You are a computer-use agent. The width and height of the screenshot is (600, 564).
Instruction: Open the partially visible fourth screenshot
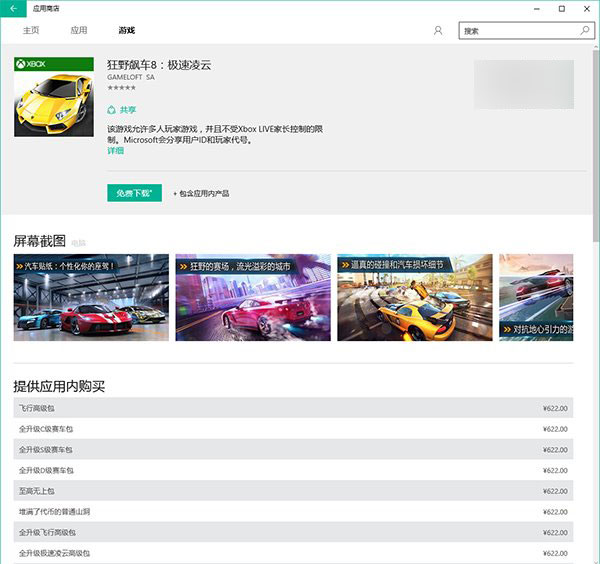[x=536, y=297]
